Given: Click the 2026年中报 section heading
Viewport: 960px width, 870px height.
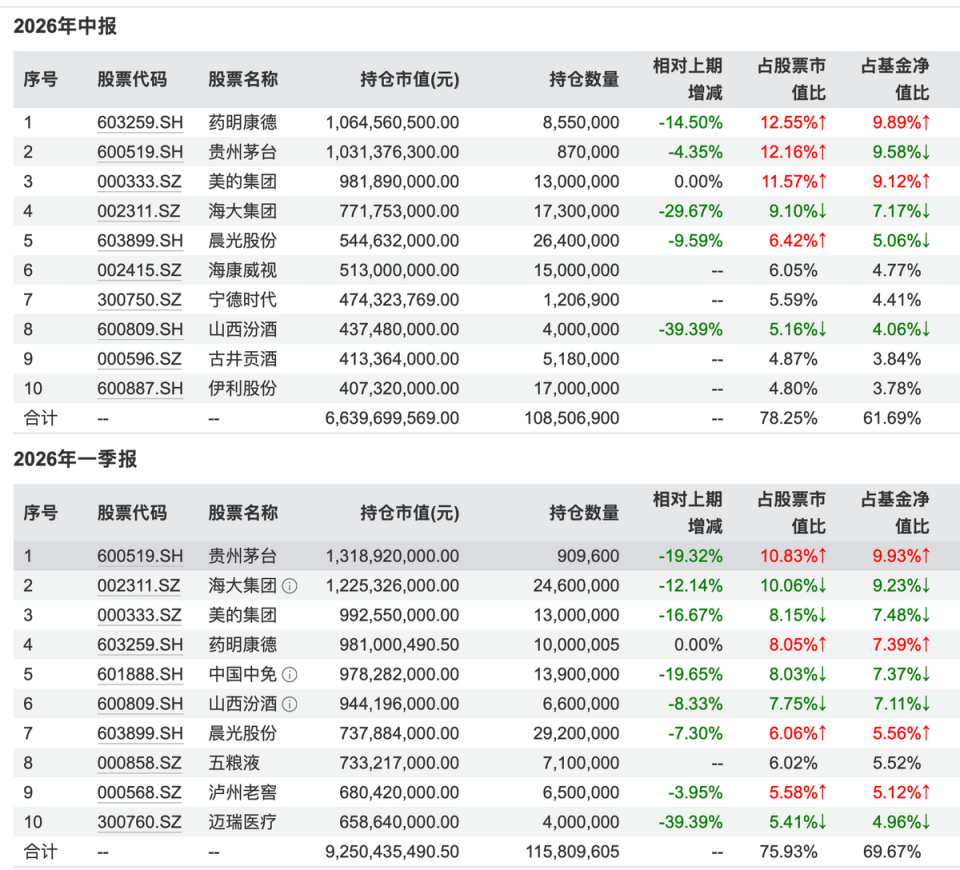Looking at the screenshot, I should (65, 26).
